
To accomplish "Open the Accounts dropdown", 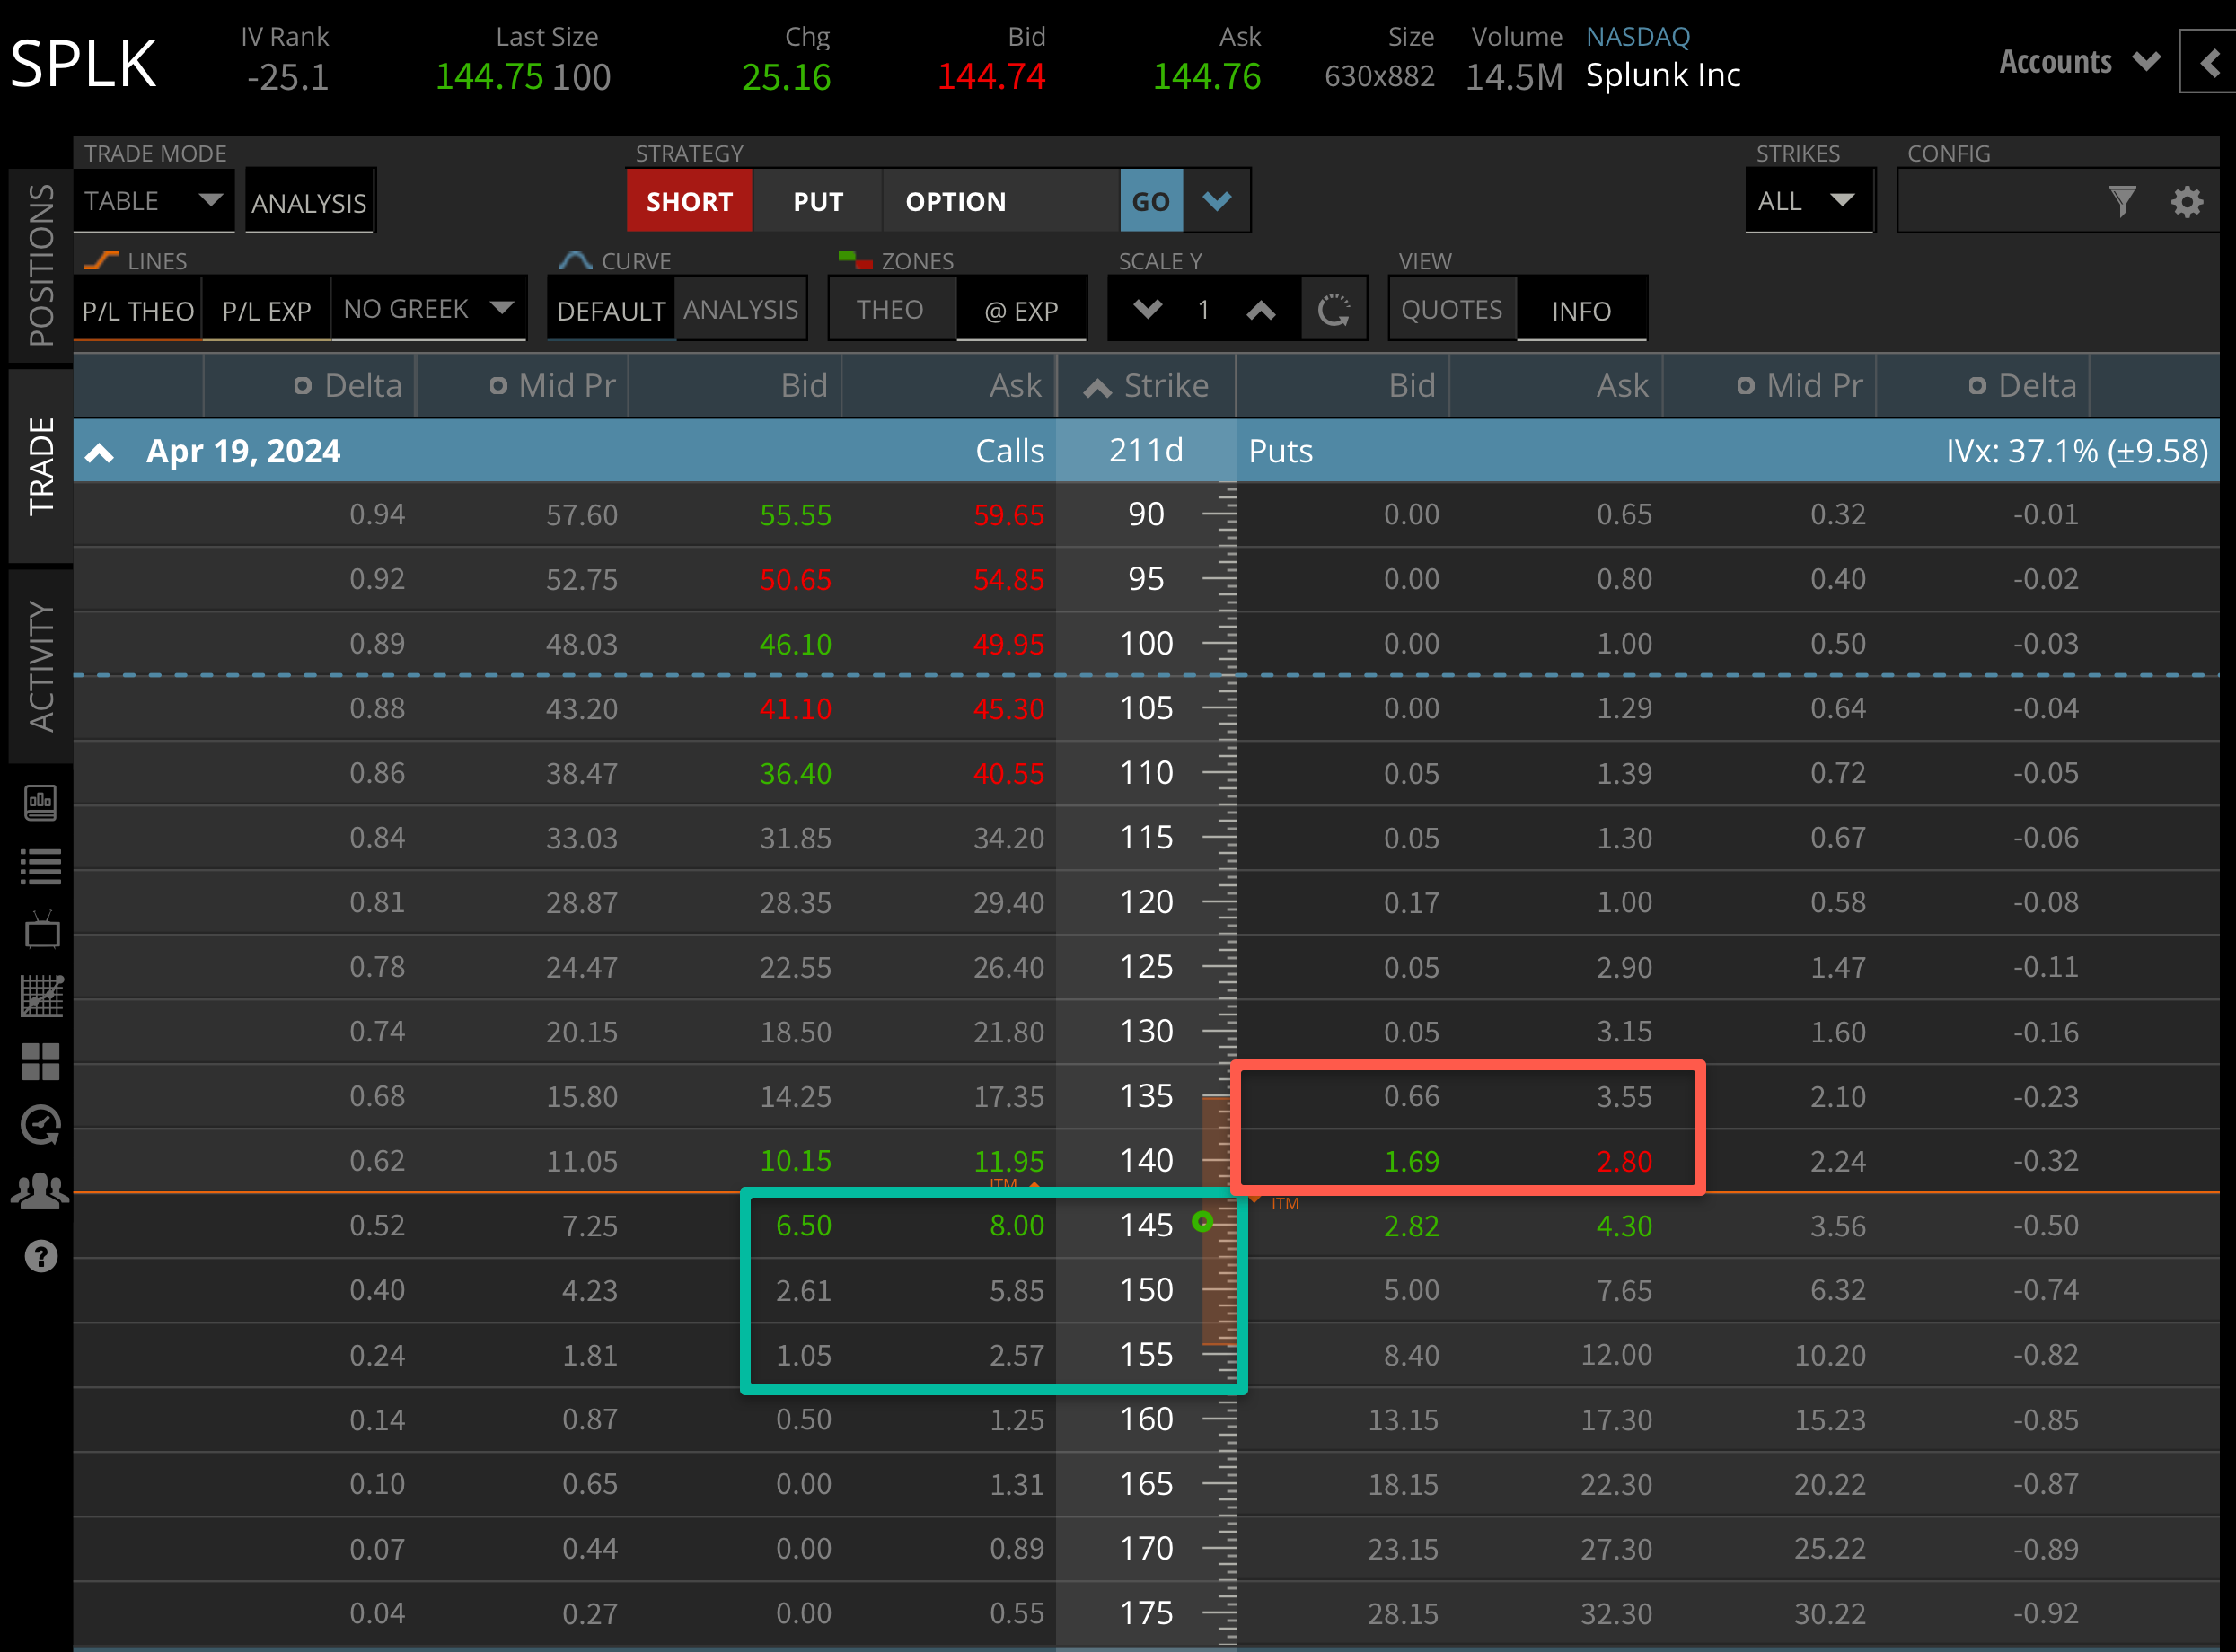I will coord(2078,62).
